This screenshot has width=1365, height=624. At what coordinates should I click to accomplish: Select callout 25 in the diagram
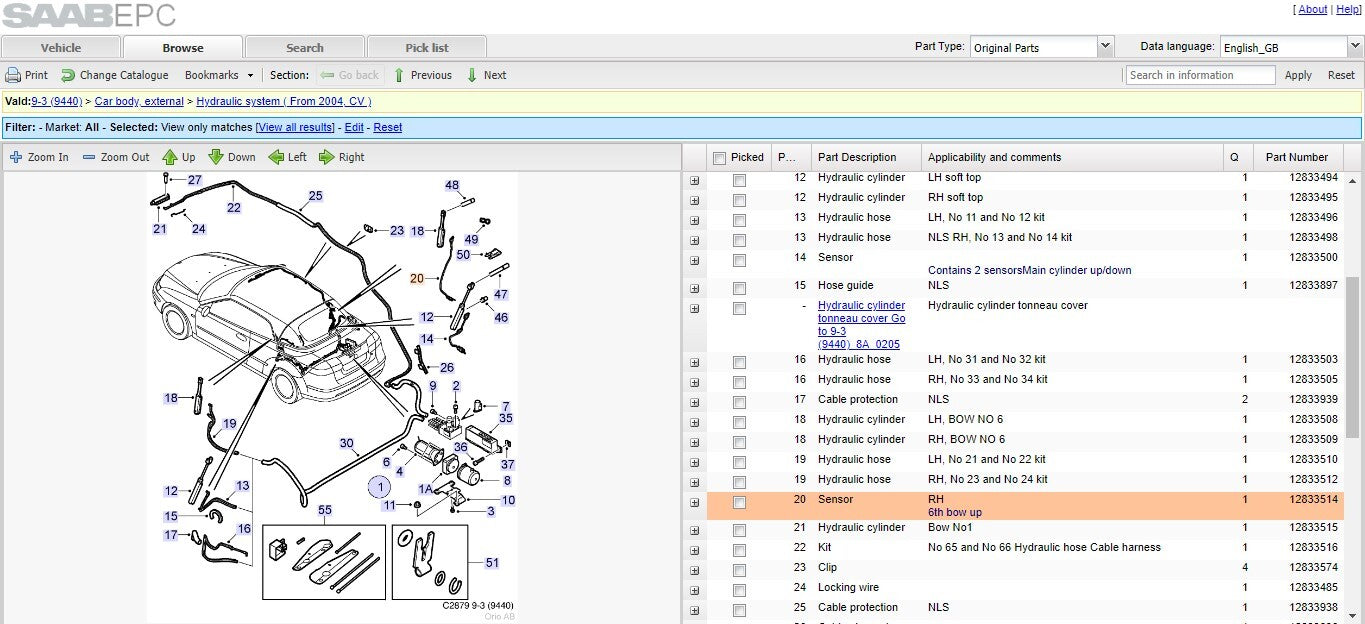click(x=316, y=196)
